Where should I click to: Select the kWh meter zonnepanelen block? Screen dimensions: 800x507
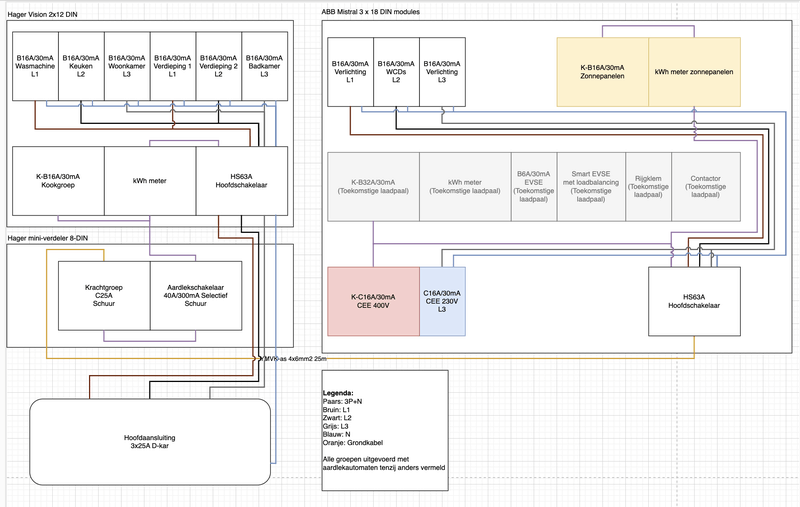pyautogui.click(x=694, y=72)
